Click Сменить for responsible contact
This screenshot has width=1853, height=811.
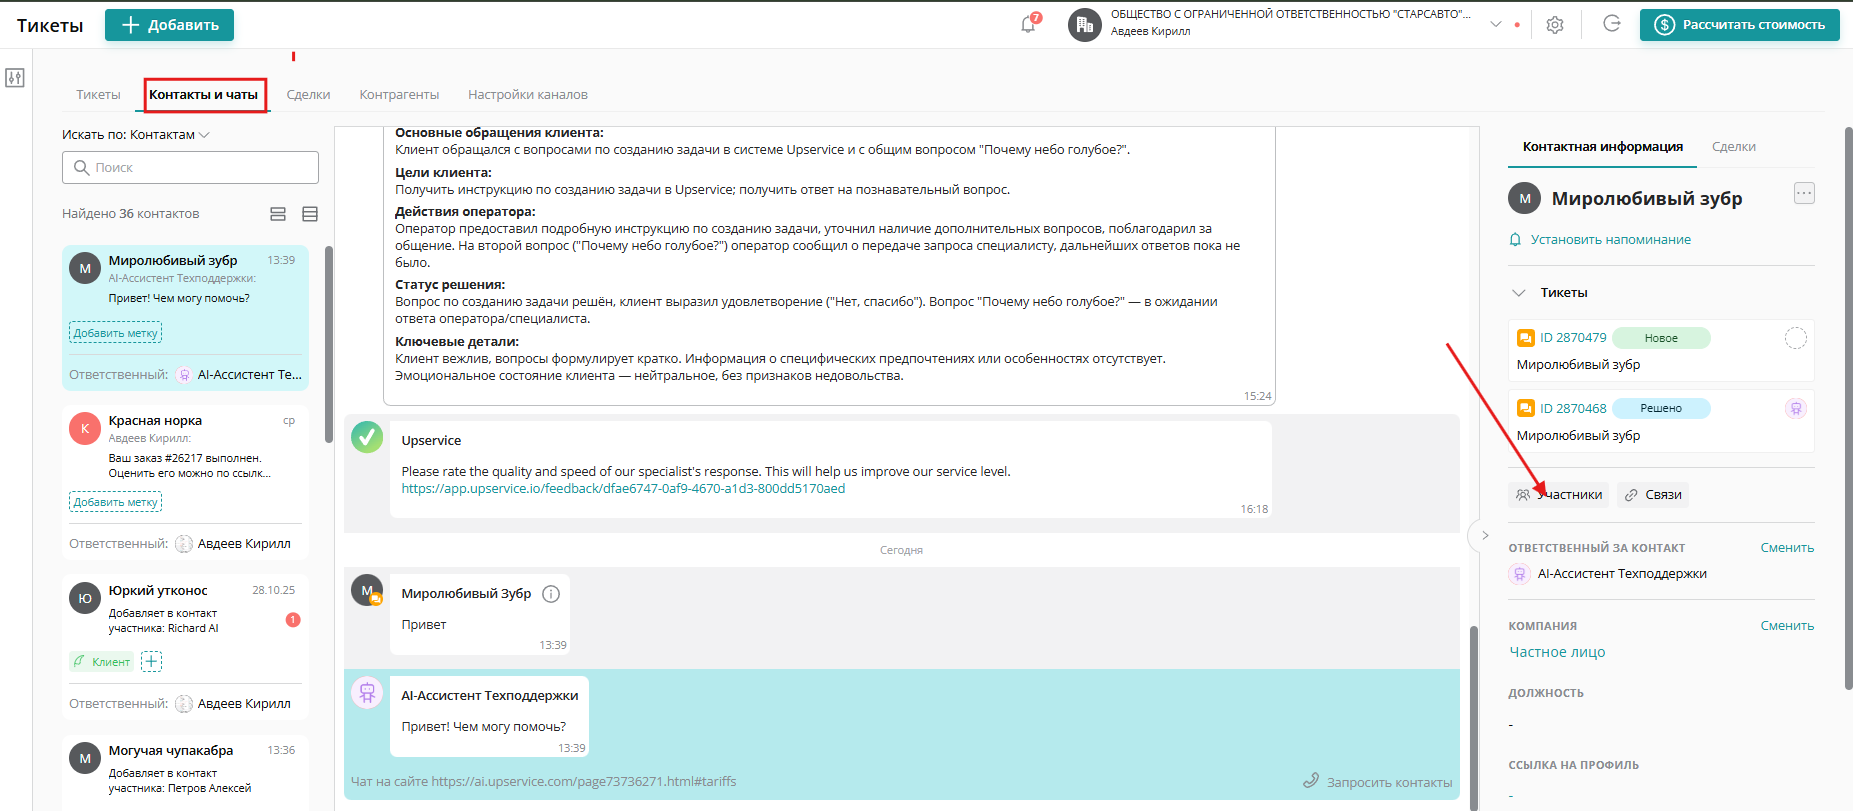(1787, 548)
